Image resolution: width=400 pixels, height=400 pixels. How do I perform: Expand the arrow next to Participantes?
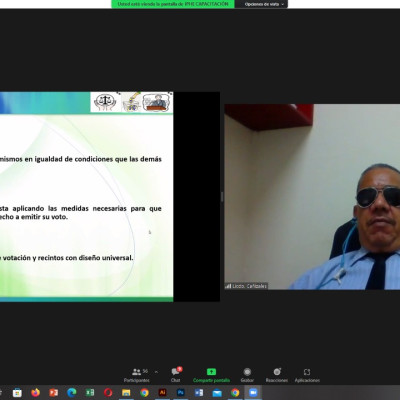(156, 372)
